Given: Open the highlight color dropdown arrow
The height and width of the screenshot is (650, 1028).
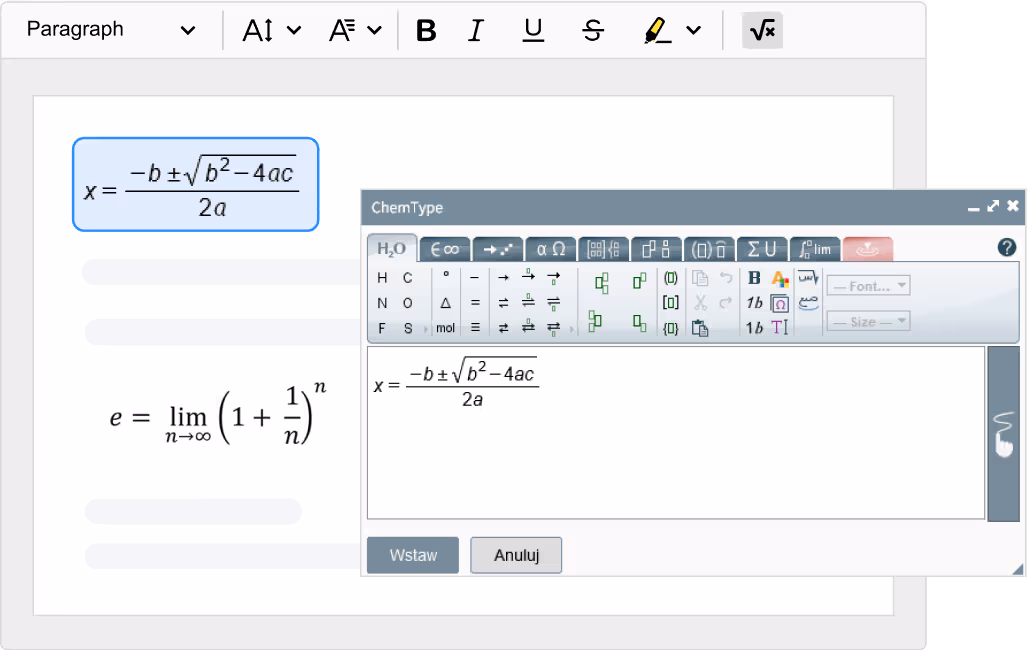Looking at the screenshot, I should (x=694, y=31).
